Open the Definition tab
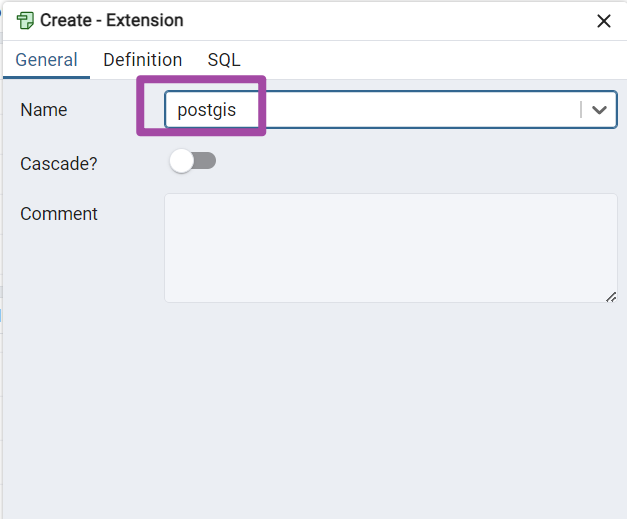 143,60
